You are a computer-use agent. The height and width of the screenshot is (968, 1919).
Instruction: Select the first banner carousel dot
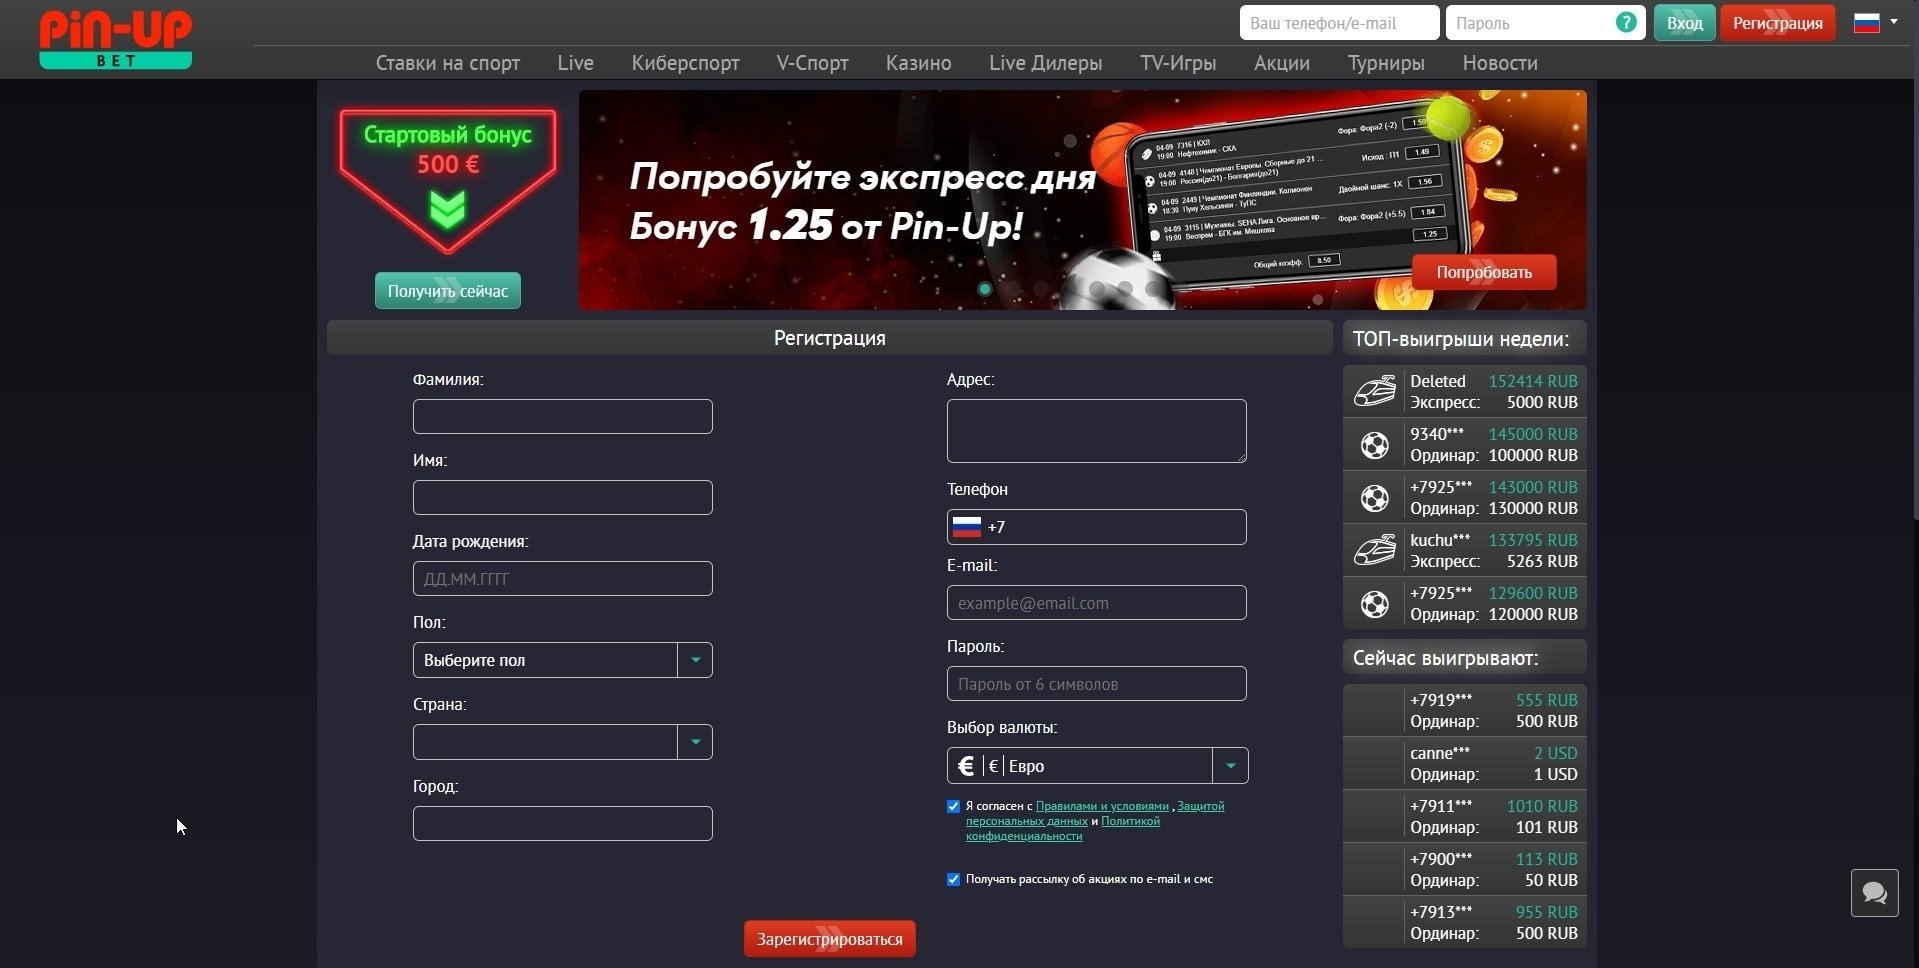tap(985, 289)
